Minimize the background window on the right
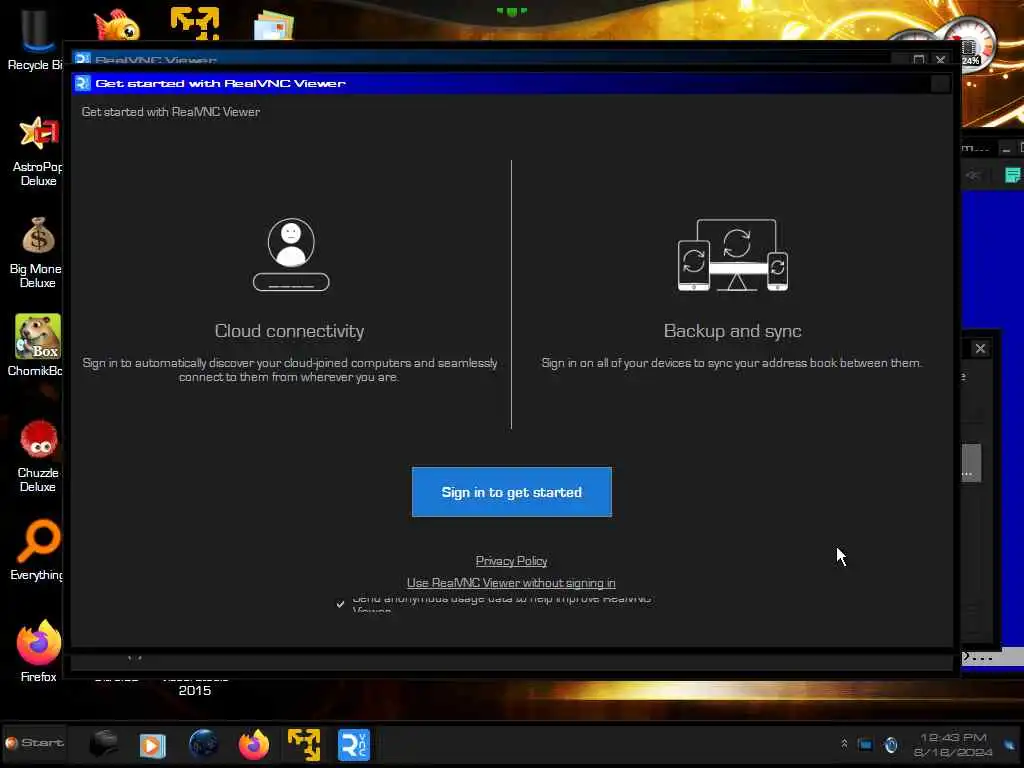 pyautogui.click(x=1006, y=150)
